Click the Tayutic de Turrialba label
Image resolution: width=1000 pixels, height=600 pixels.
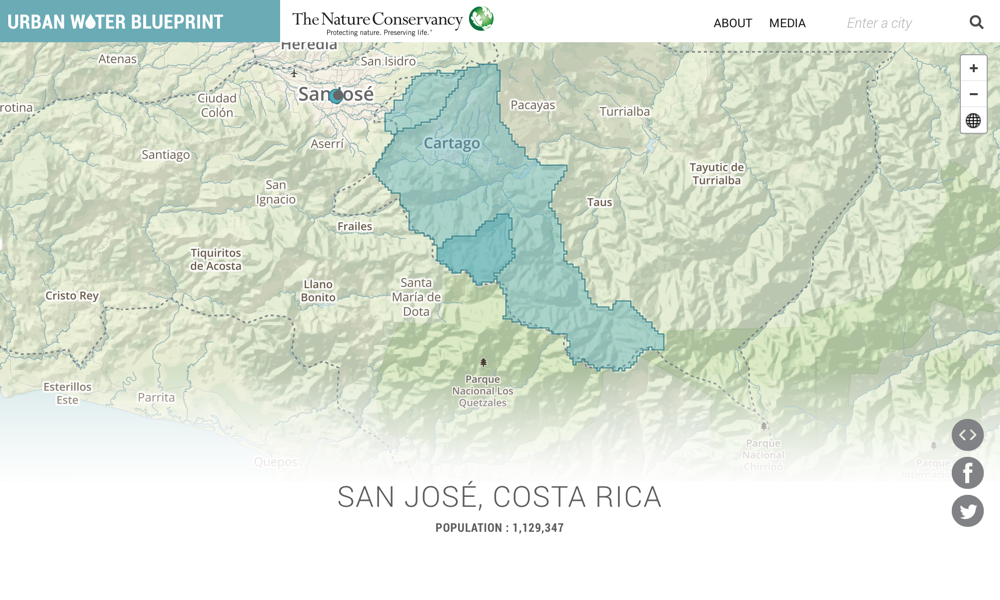(717, 173)
